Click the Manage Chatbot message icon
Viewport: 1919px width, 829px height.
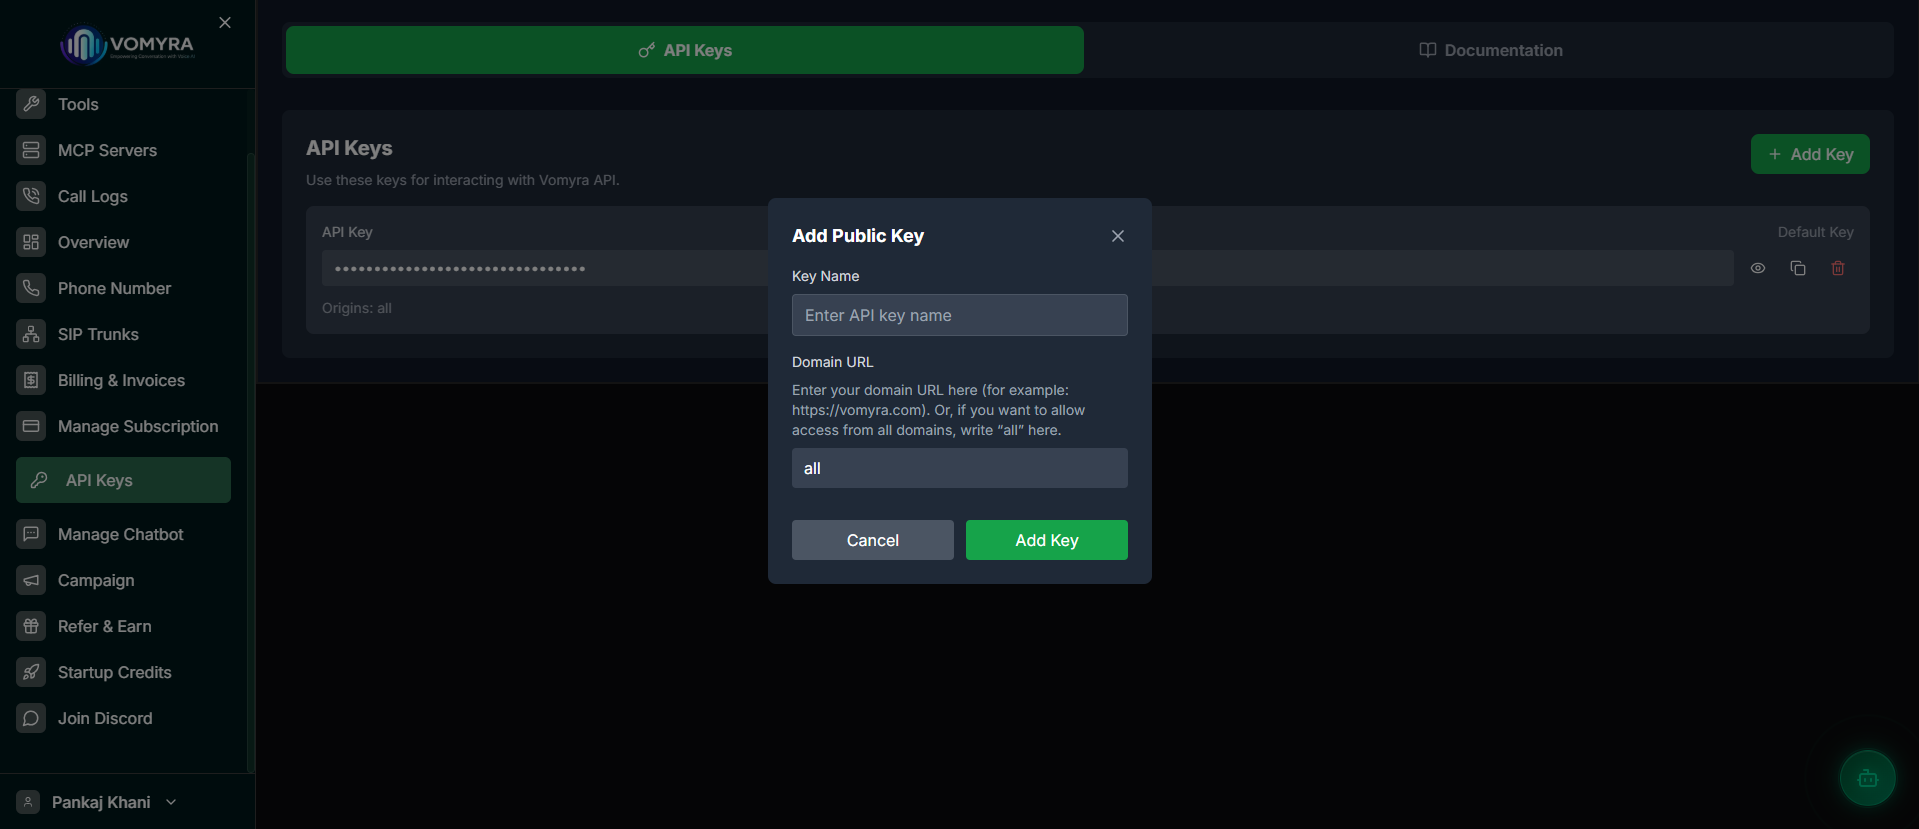click(31, 534)
